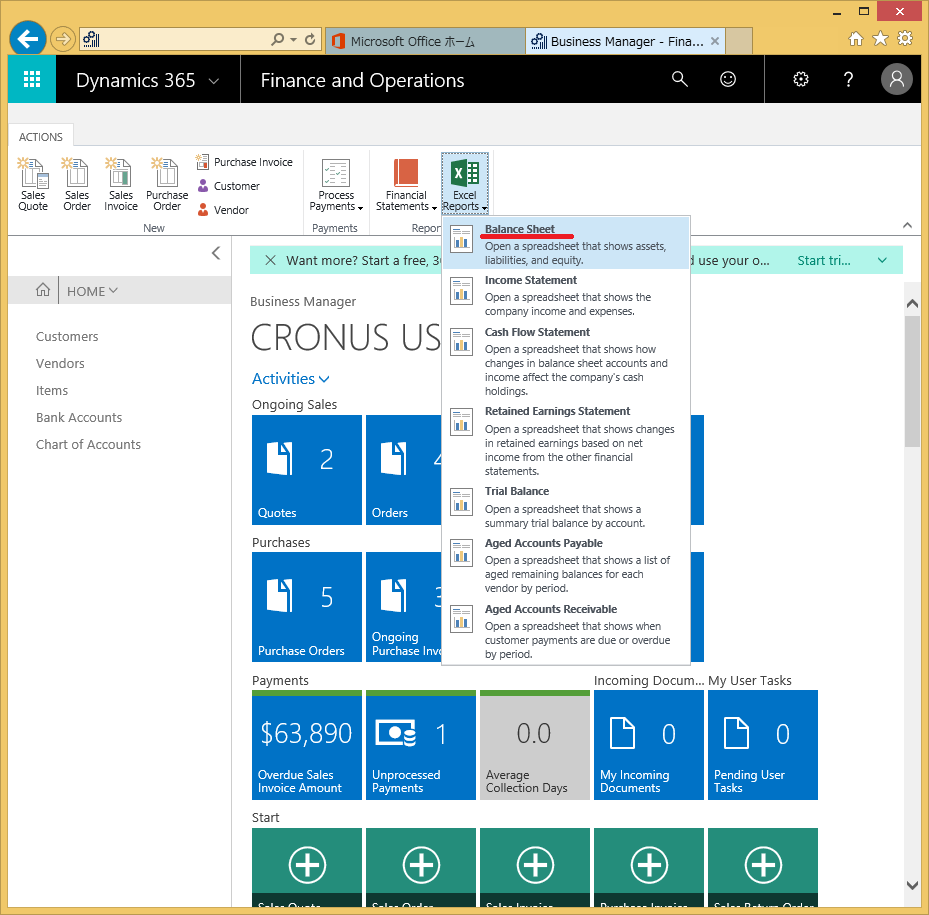
Task: Open Vendors in the navigation pane
Action: point(60,363)
